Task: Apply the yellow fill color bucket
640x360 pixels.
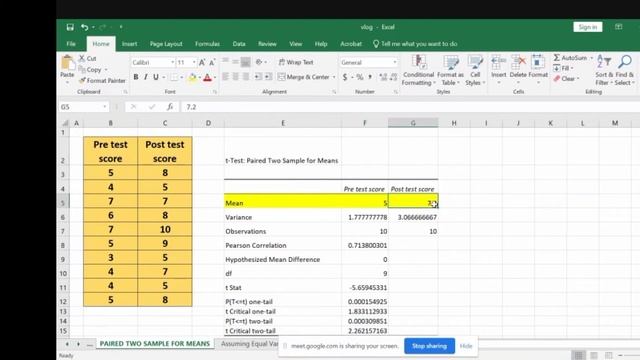Action: click(x=192, y=77)
